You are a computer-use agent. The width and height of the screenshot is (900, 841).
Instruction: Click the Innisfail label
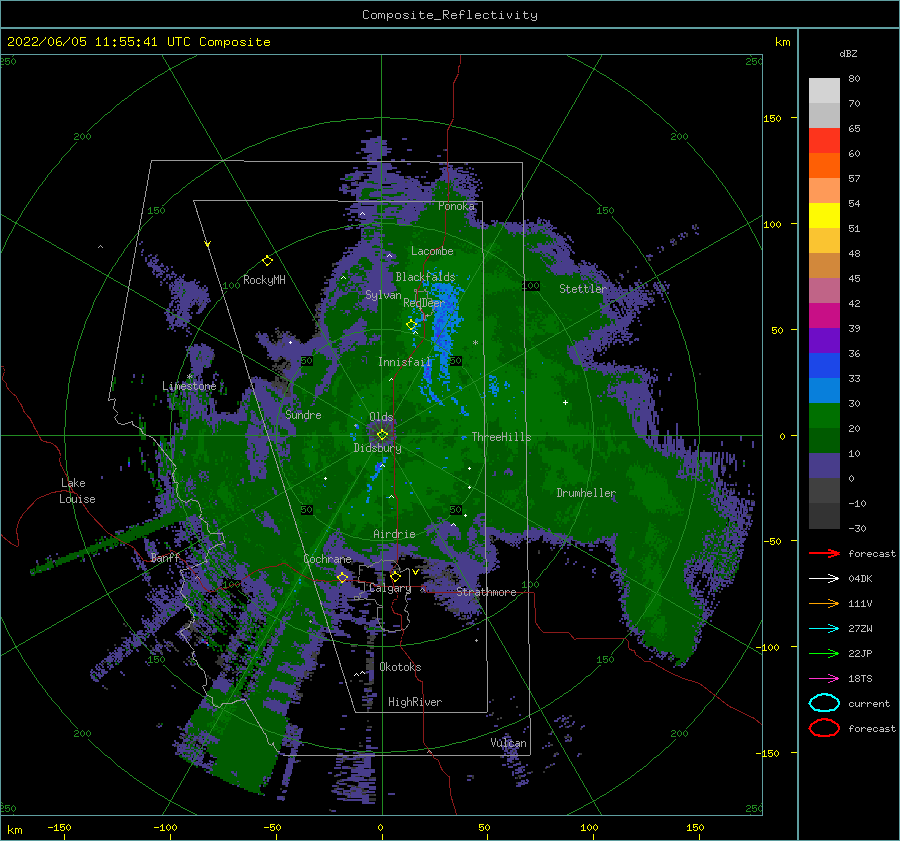[x=405, y=362]
